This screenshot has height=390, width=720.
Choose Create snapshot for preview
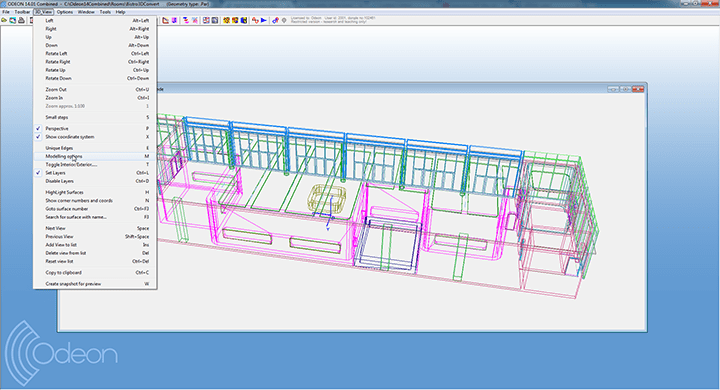[95, 284]
